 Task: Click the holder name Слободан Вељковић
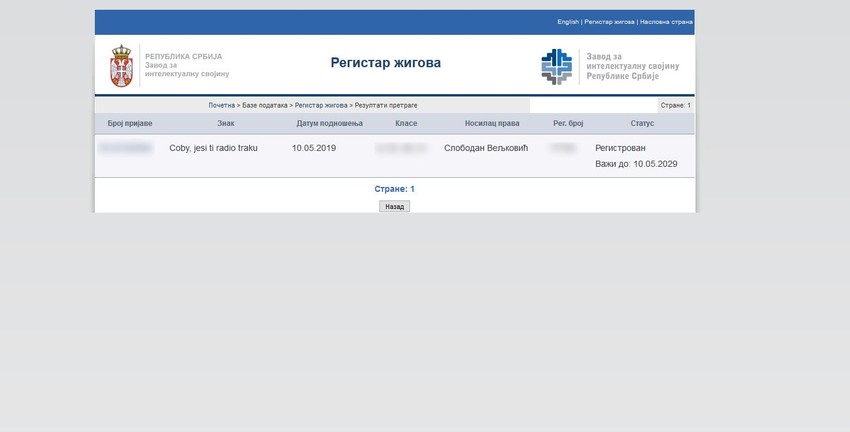(x=486, y=148)
